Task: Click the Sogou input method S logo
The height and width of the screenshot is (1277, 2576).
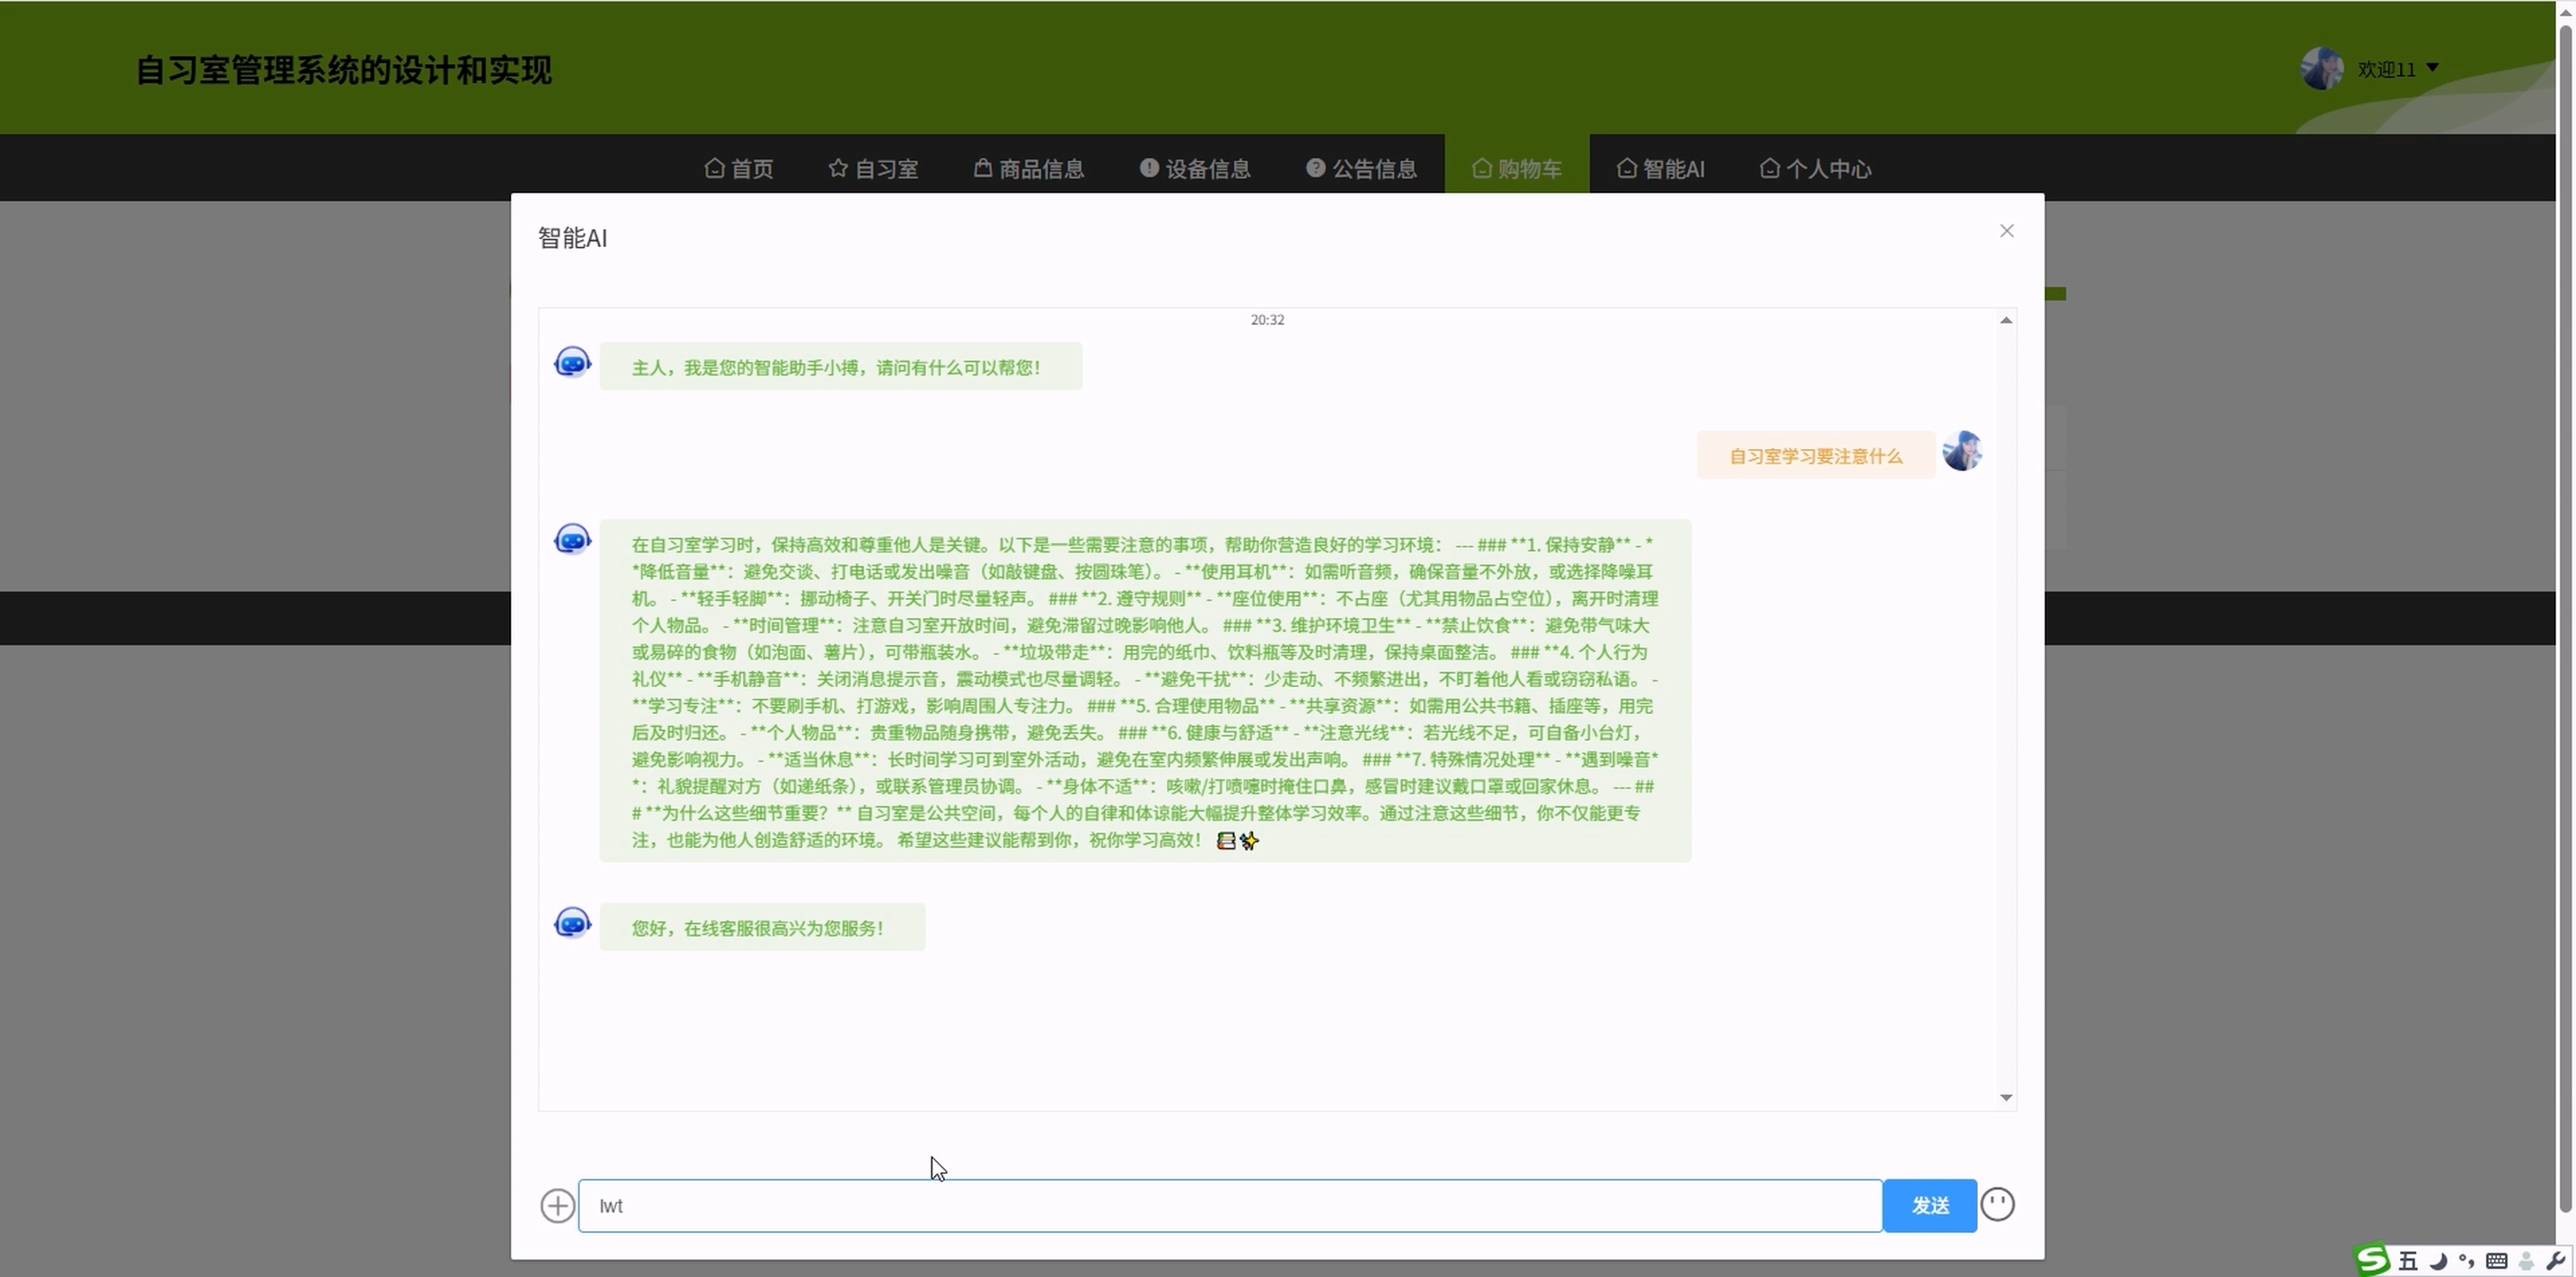Action: tap(2372, 1259)
